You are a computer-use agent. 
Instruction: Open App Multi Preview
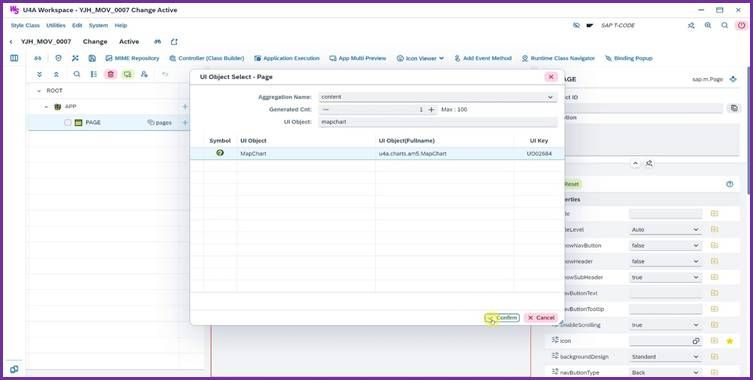[358, 58]
